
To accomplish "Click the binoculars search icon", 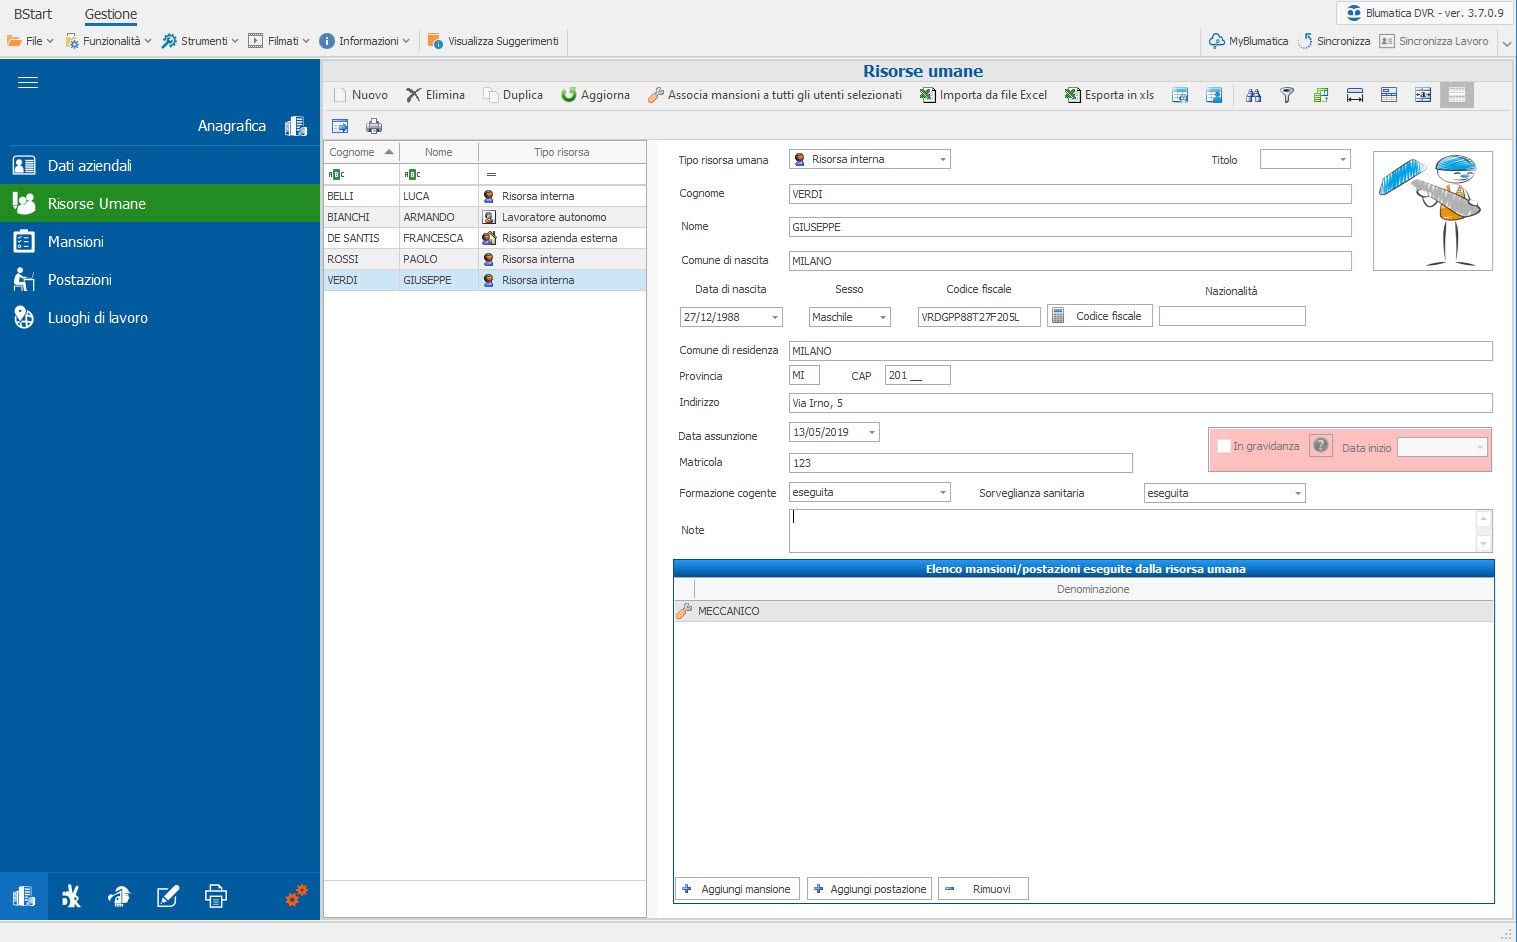I will (1253, 95).
